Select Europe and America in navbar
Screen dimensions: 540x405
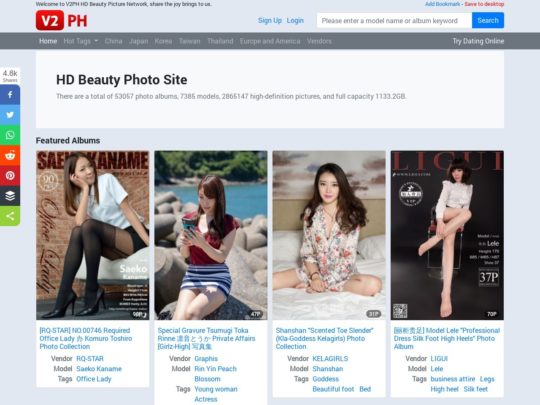pos(270,41)
